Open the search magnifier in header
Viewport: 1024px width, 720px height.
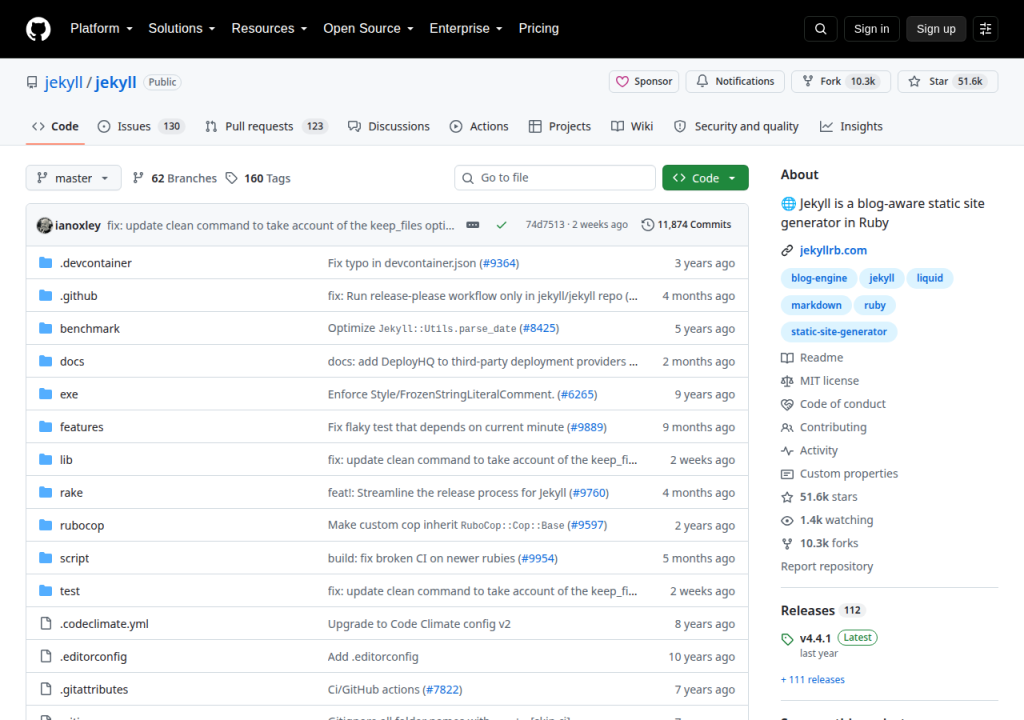tap(821, 29)
